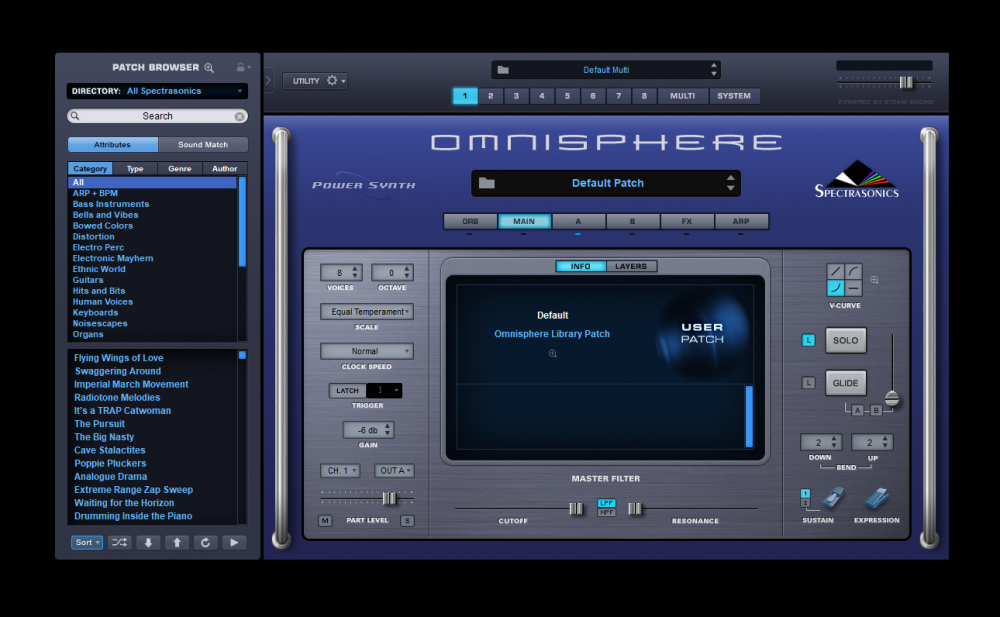Click the Voices stepper arrows
Screen dimensions: 1000x617
[x=356, y=272]
